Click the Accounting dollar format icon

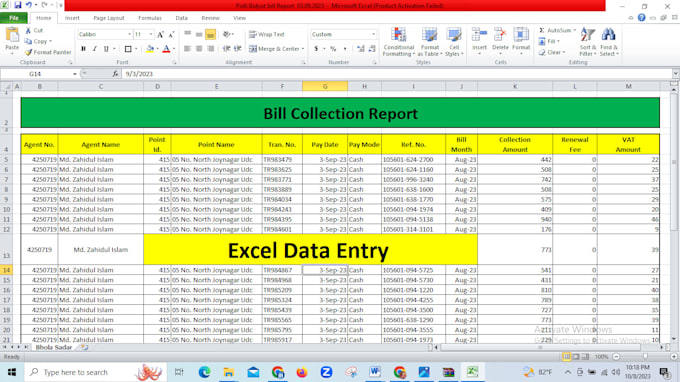316,49
